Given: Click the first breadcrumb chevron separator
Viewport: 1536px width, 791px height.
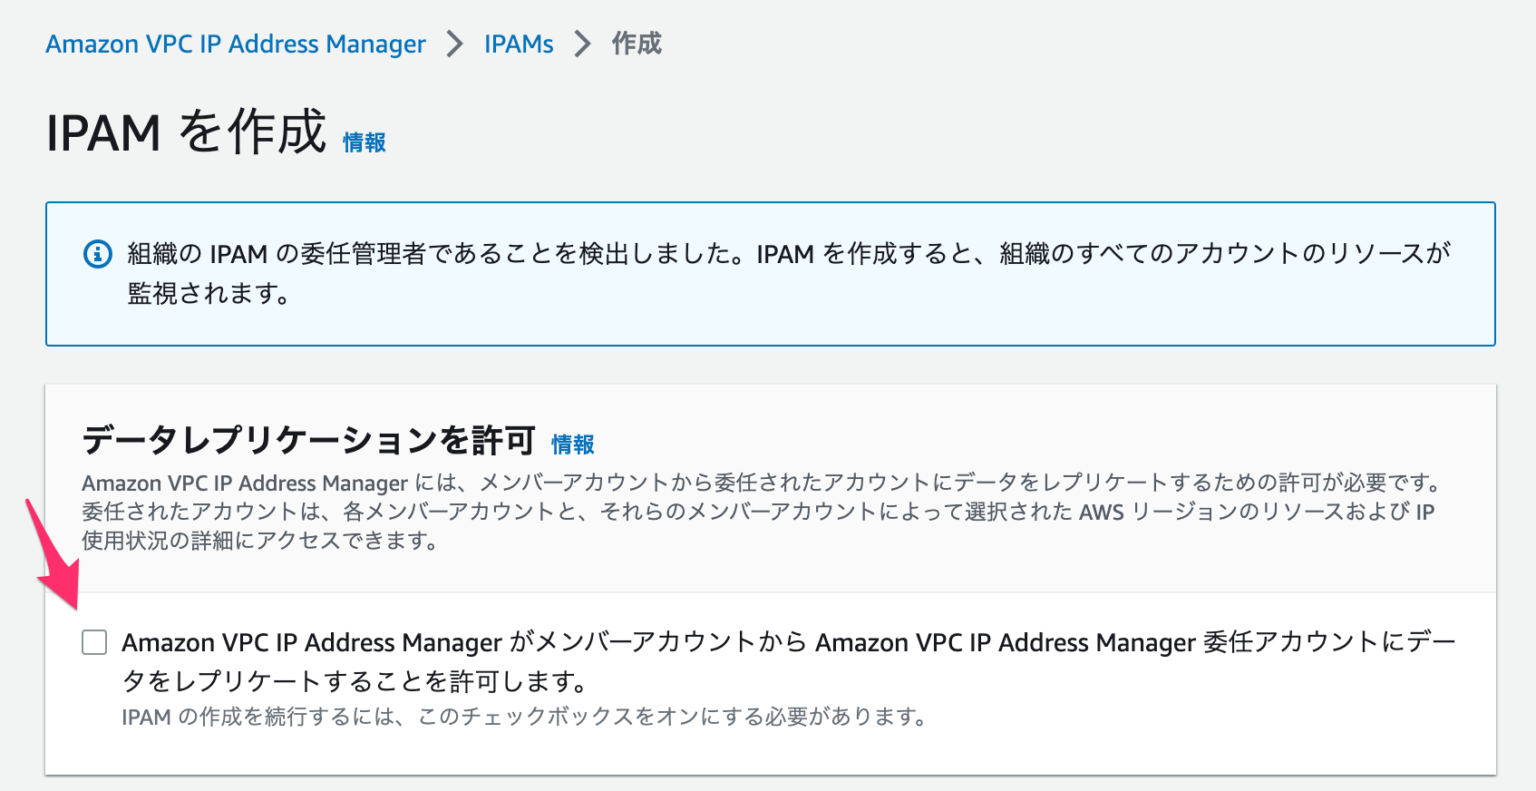Looking at the screenshot, I should (454, 43).
